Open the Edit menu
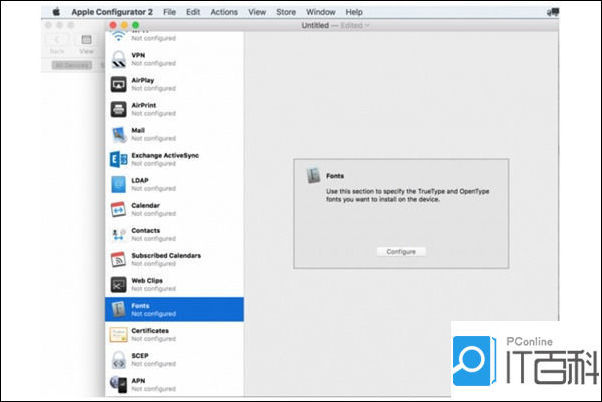The width and height of the screenshot is (602, 402). click(x=193, y=12)
